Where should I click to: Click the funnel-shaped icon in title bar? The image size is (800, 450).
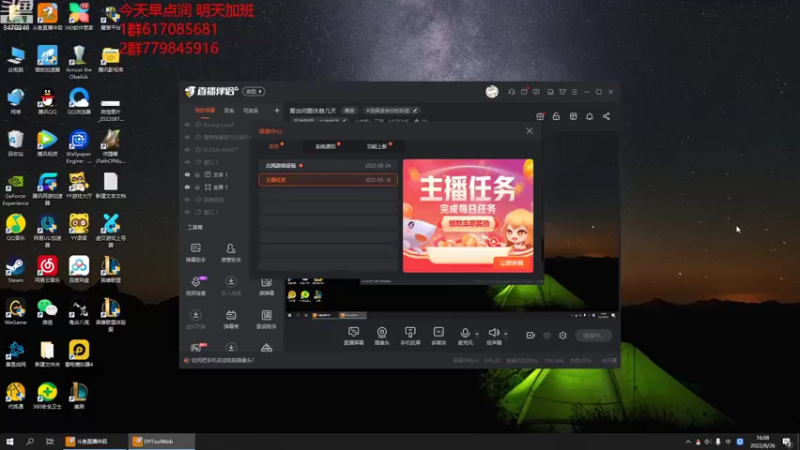[562, 92]
